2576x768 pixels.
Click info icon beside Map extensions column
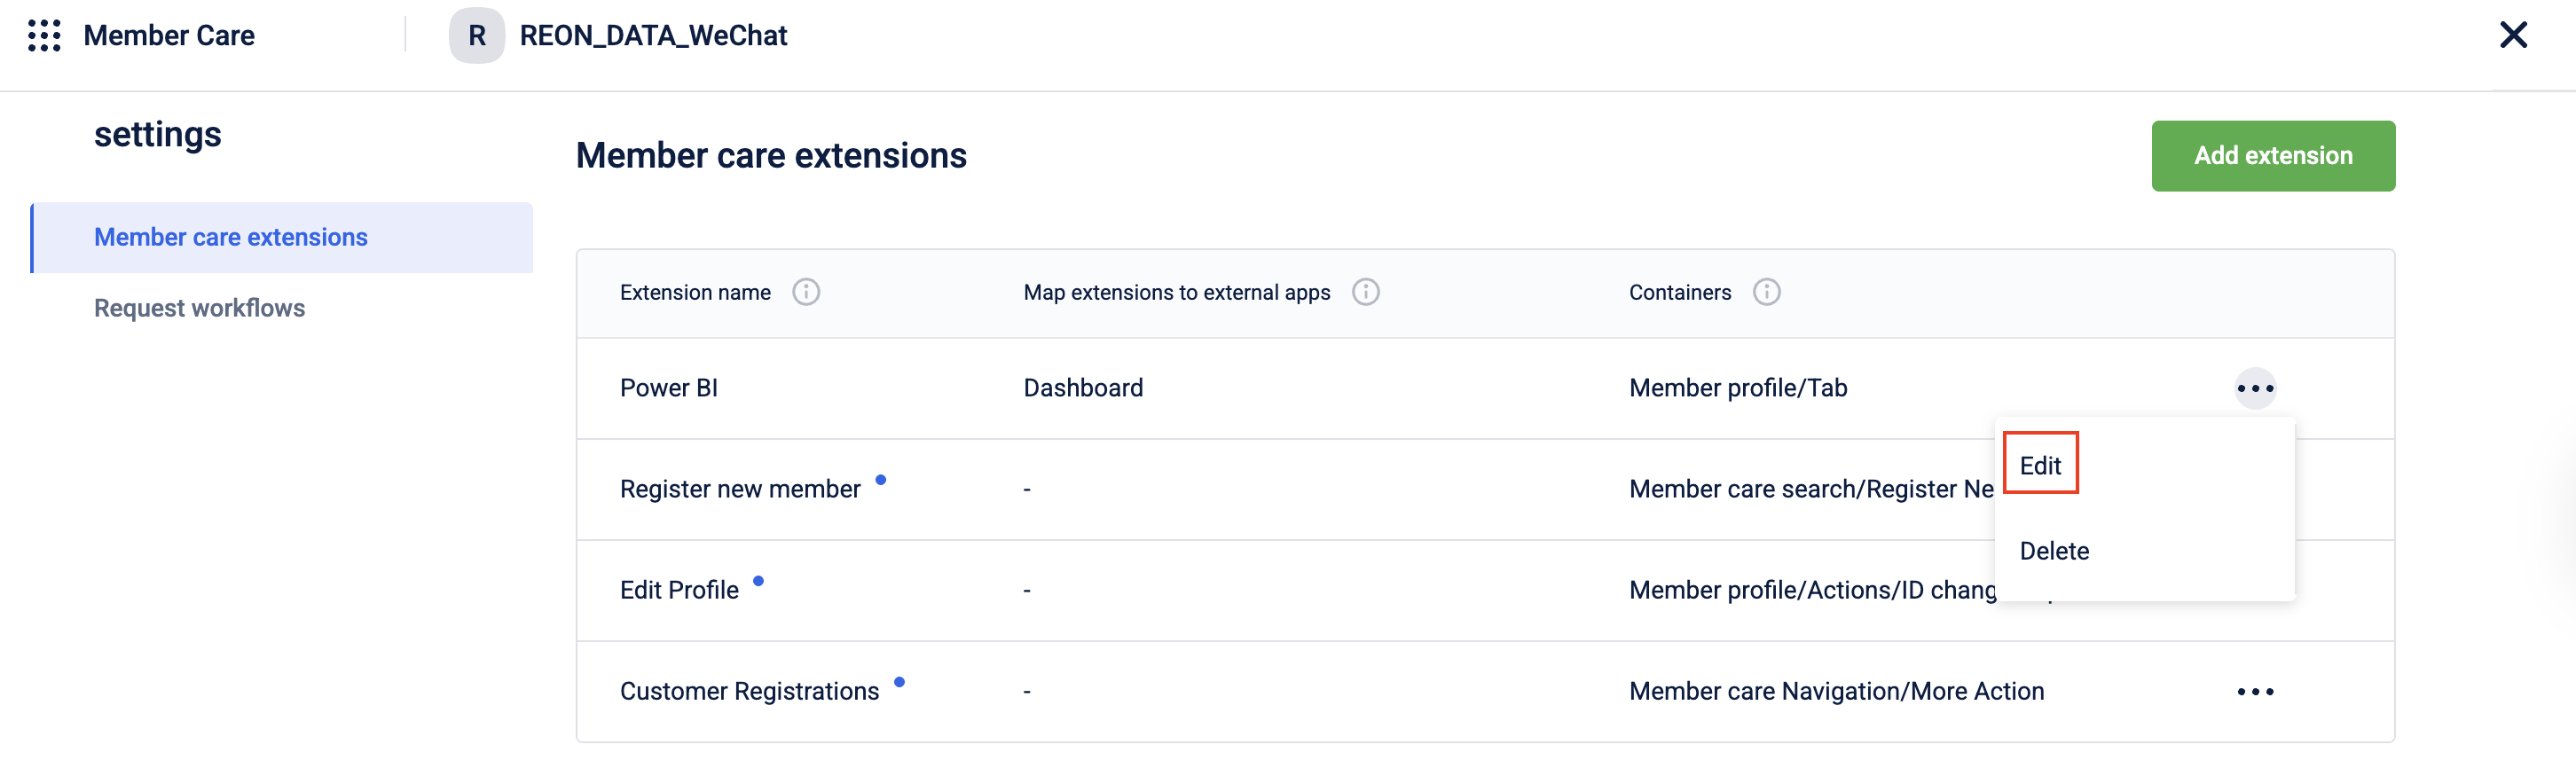point(1365,292)
